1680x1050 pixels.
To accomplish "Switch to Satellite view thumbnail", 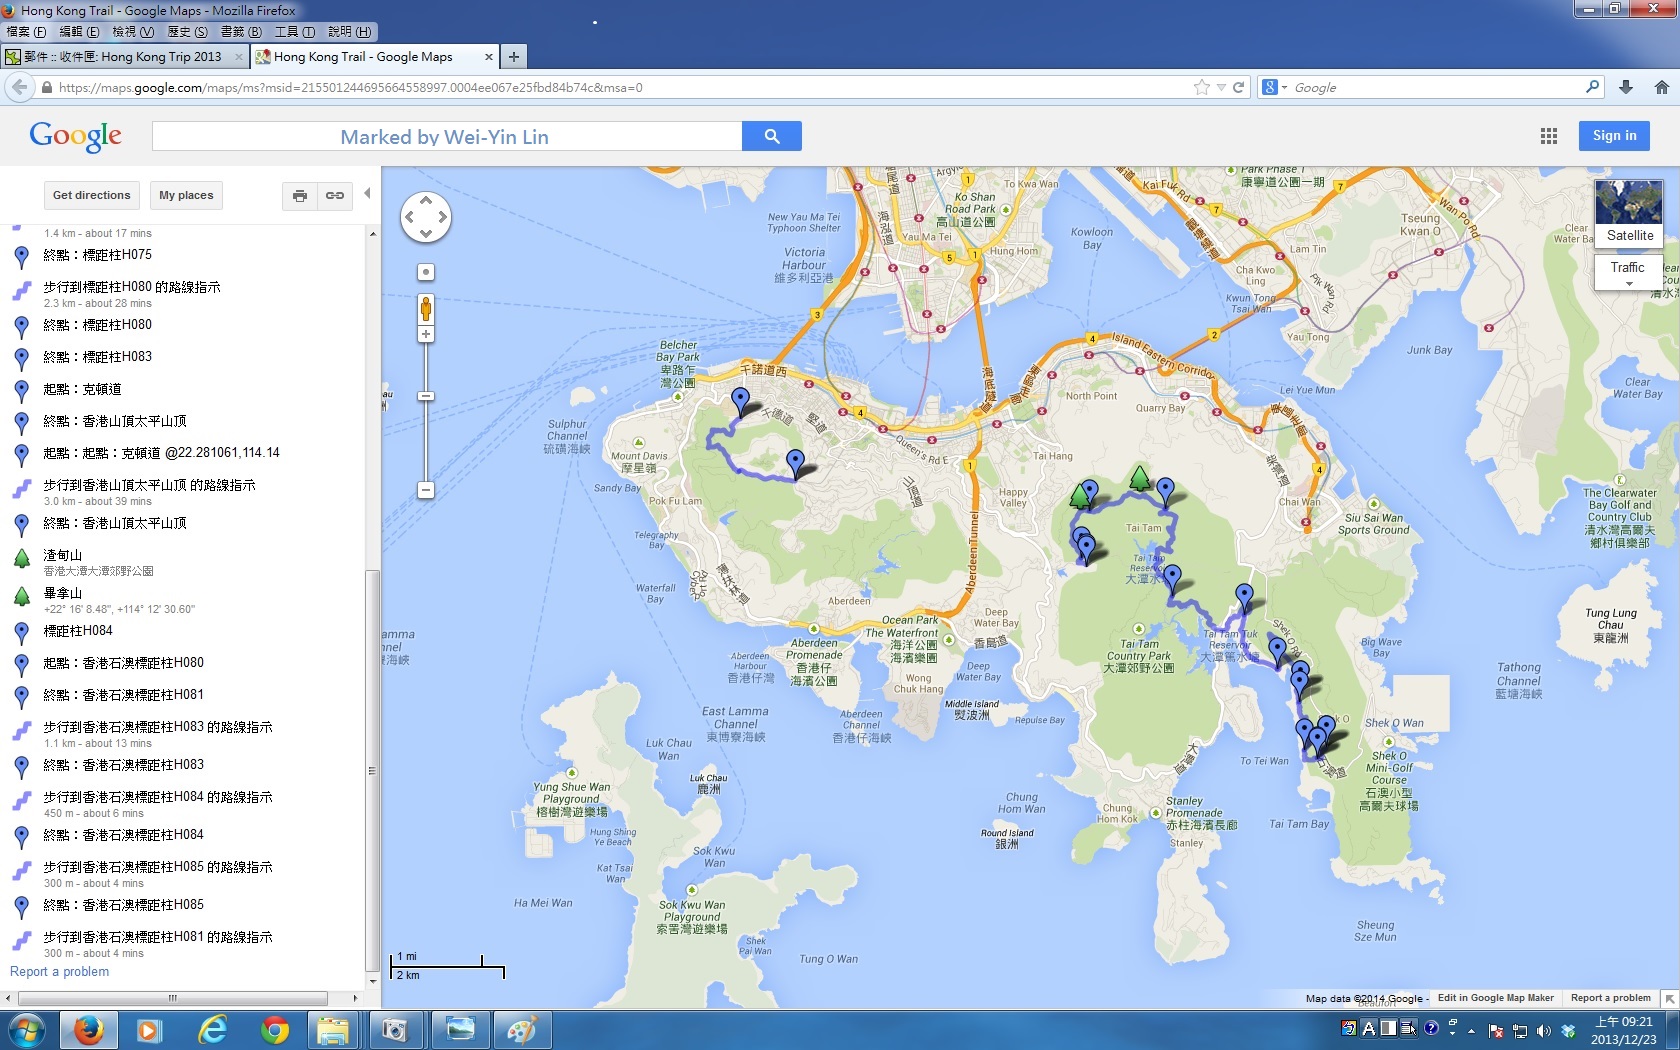I will pyautogui.click(x=1629, y=213).
